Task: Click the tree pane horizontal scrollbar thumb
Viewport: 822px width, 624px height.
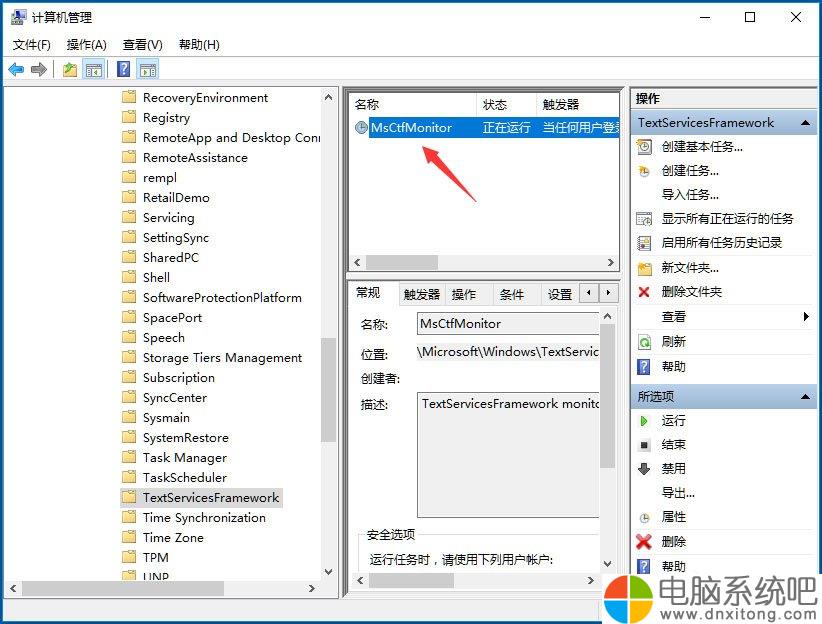Action: tap(123, 588)
